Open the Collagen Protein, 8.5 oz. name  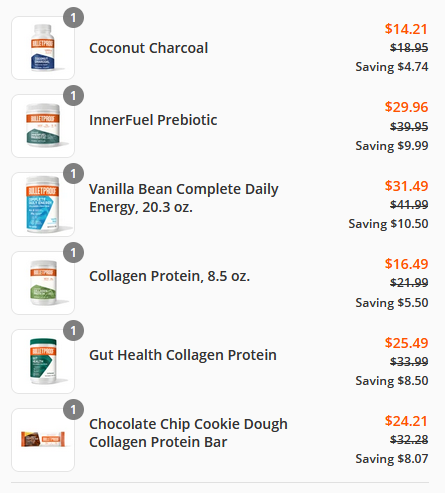coord(169,276)
